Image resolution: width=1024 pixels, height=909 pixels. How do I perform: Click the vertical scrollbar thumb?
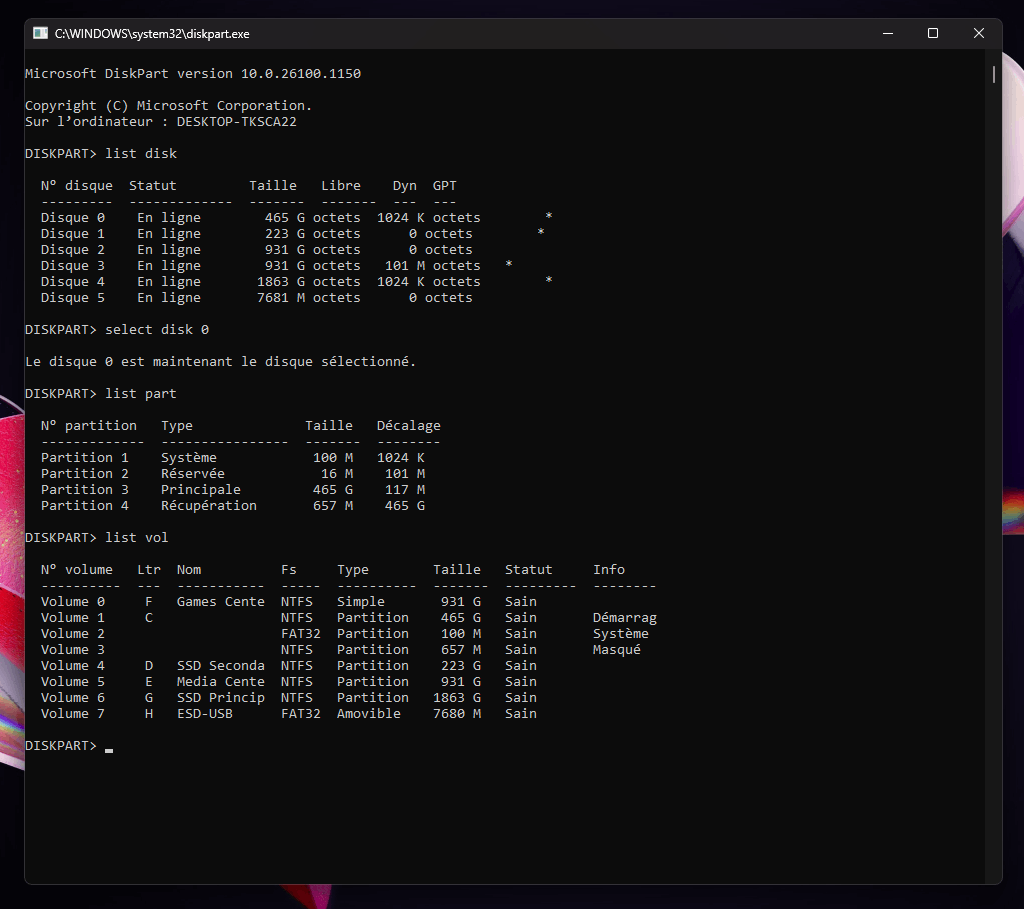[993, 74]
